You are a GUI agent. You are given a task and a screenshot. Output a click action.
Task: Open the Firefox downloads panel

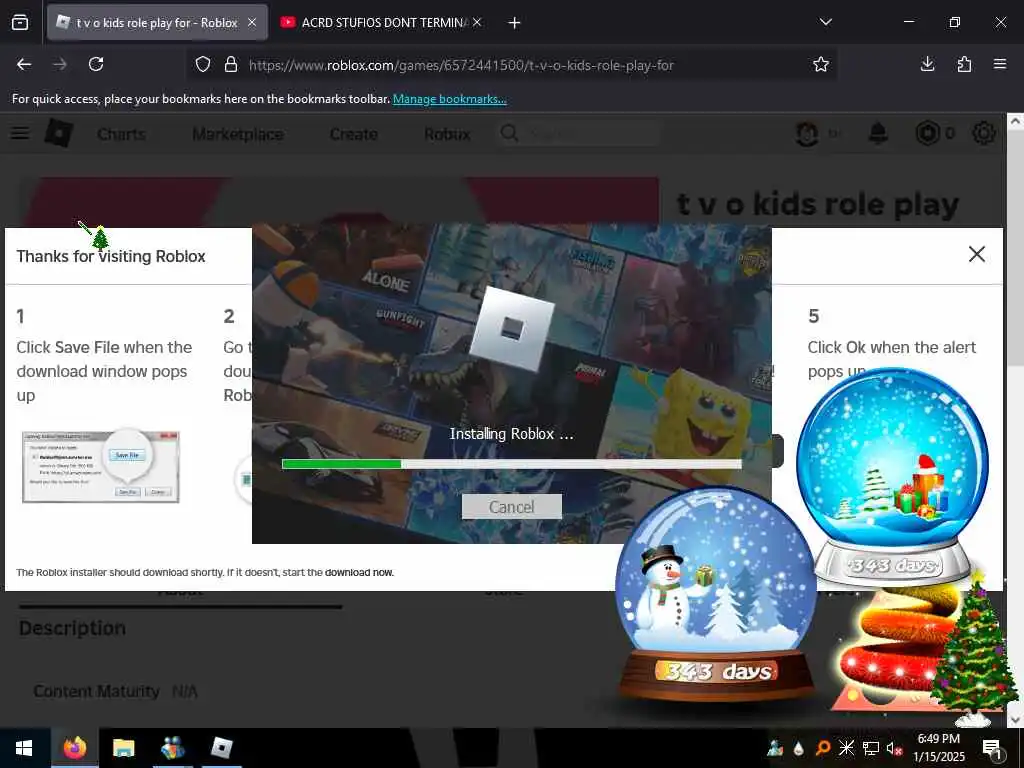927,64
